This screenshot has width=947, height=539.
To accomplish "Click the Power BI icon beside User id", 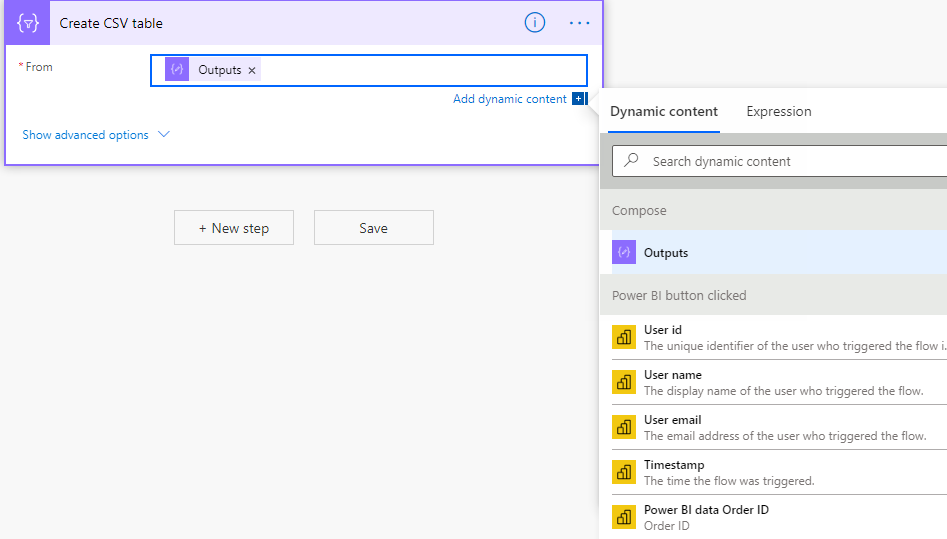I will pyautogui.click(x=624, y=338).
